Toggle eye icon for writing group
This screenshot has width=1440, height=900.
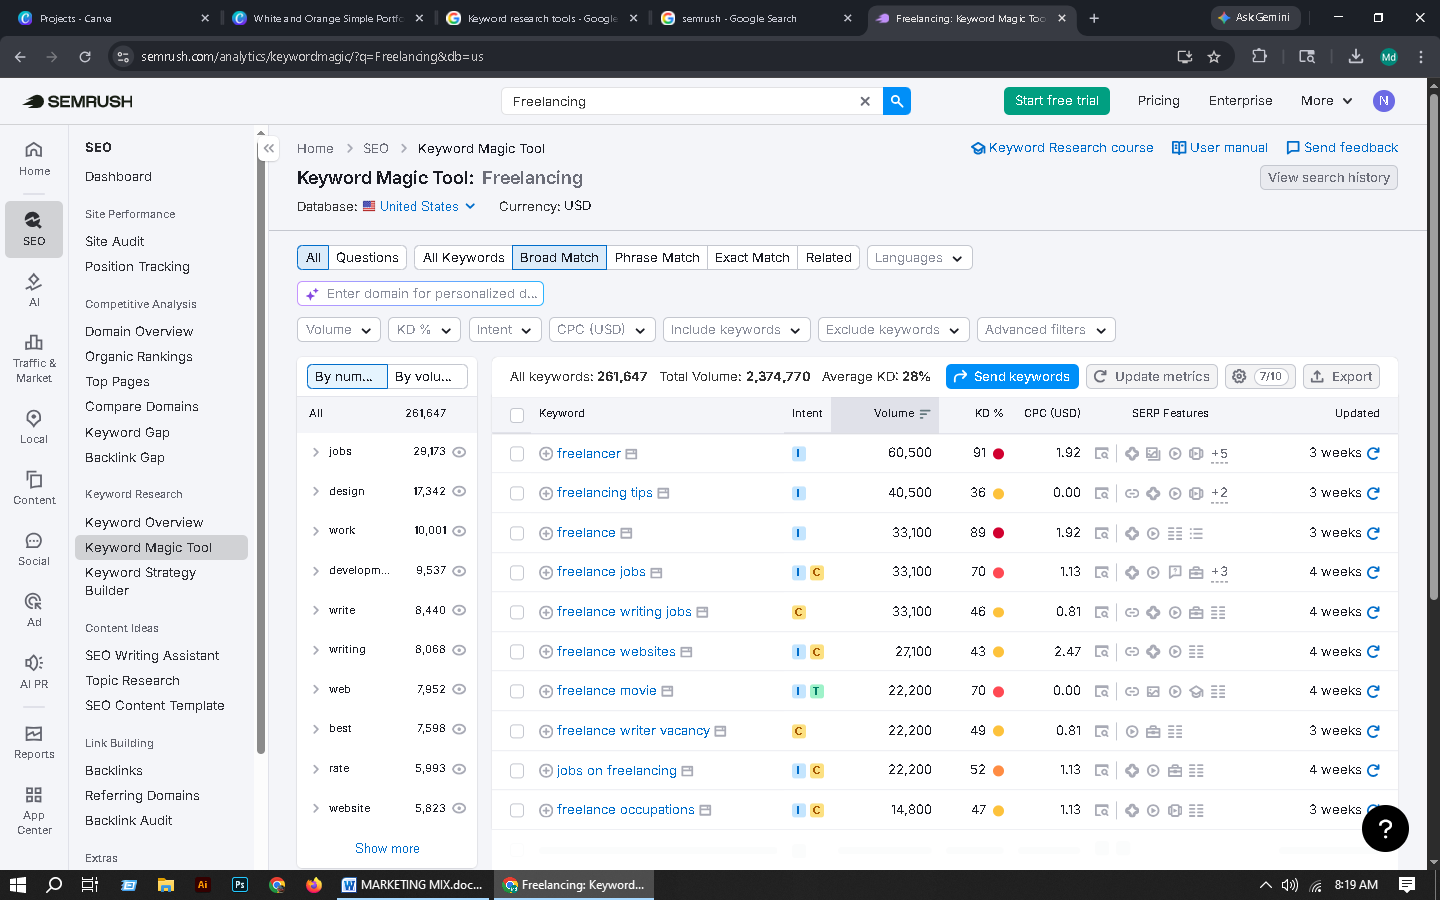point(460,650)
